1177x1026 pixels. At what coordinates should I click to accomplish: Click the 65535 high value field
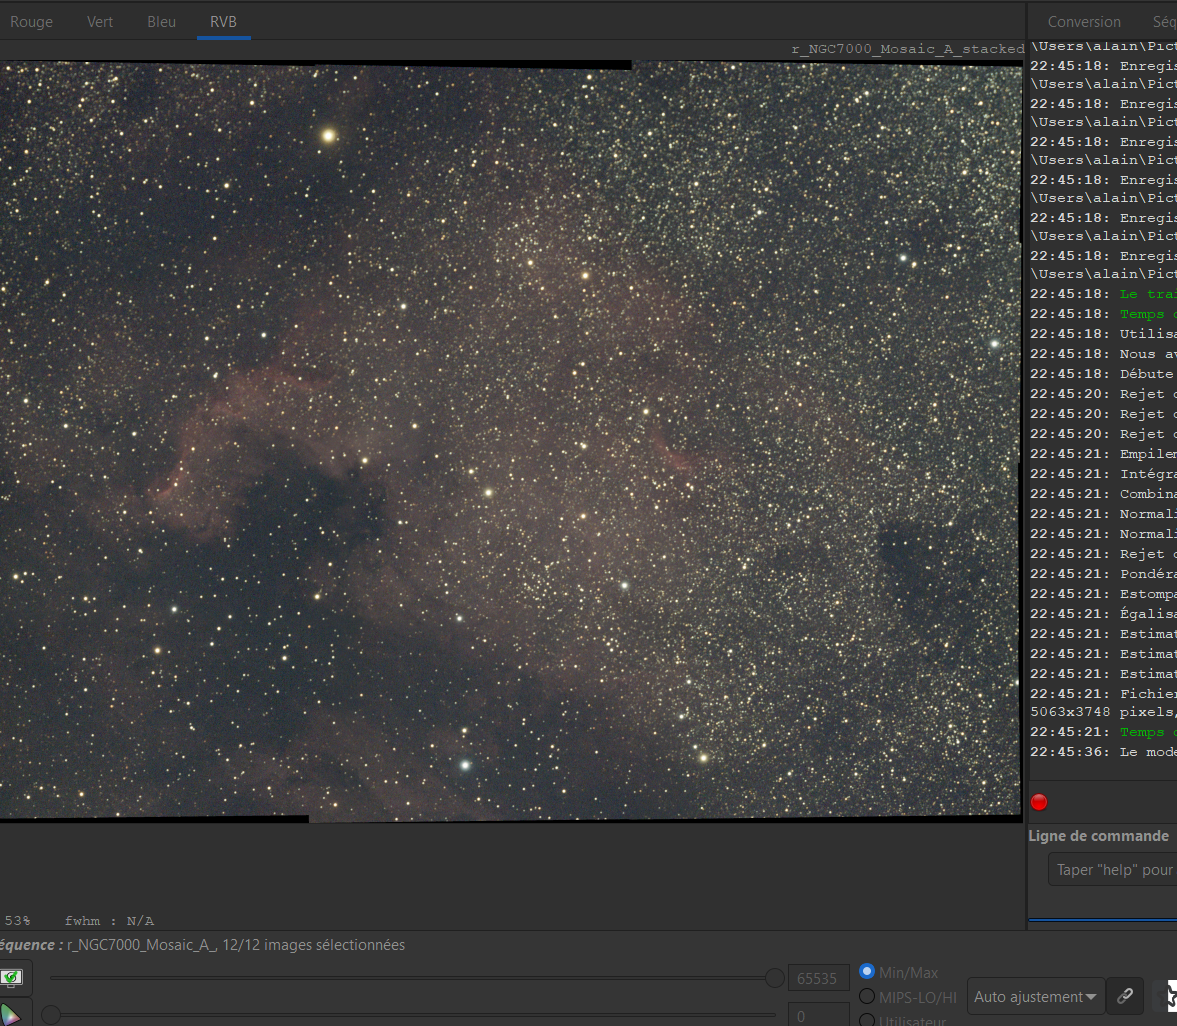(818, 978)
